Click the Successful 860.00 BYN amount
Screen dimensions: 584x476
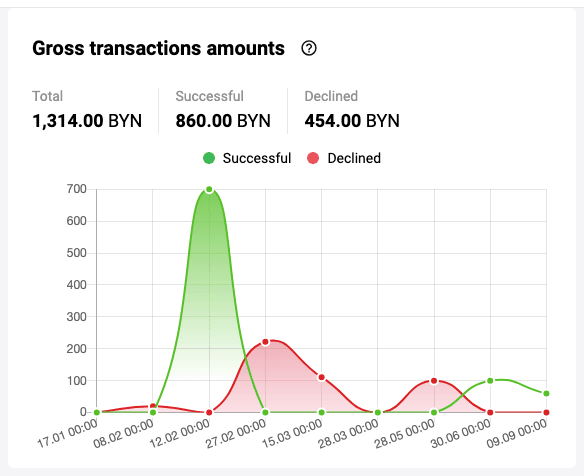coord(223,121)
